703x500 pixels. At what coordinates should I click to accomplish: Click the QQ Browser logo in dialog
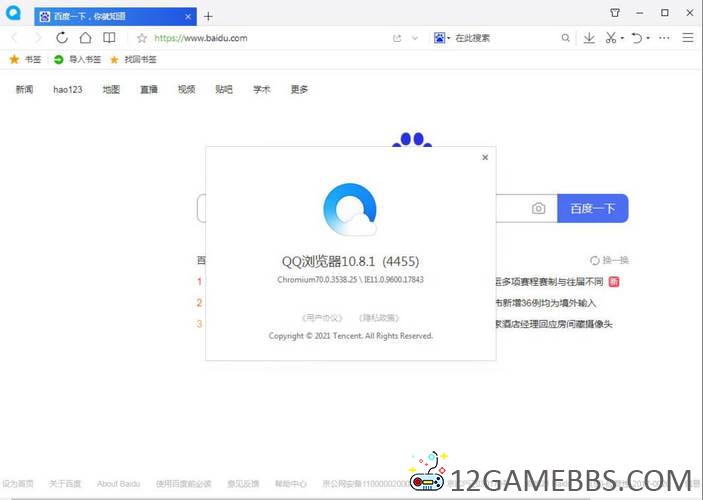coord(350,209)
